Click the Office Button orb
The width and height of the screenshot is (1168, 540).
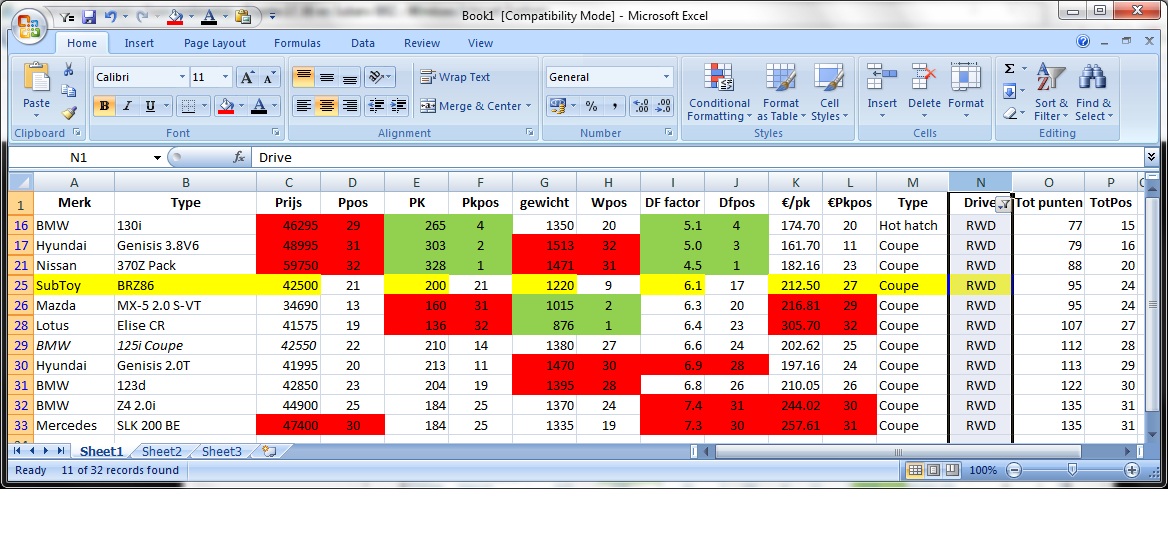(x=29, y=28)
